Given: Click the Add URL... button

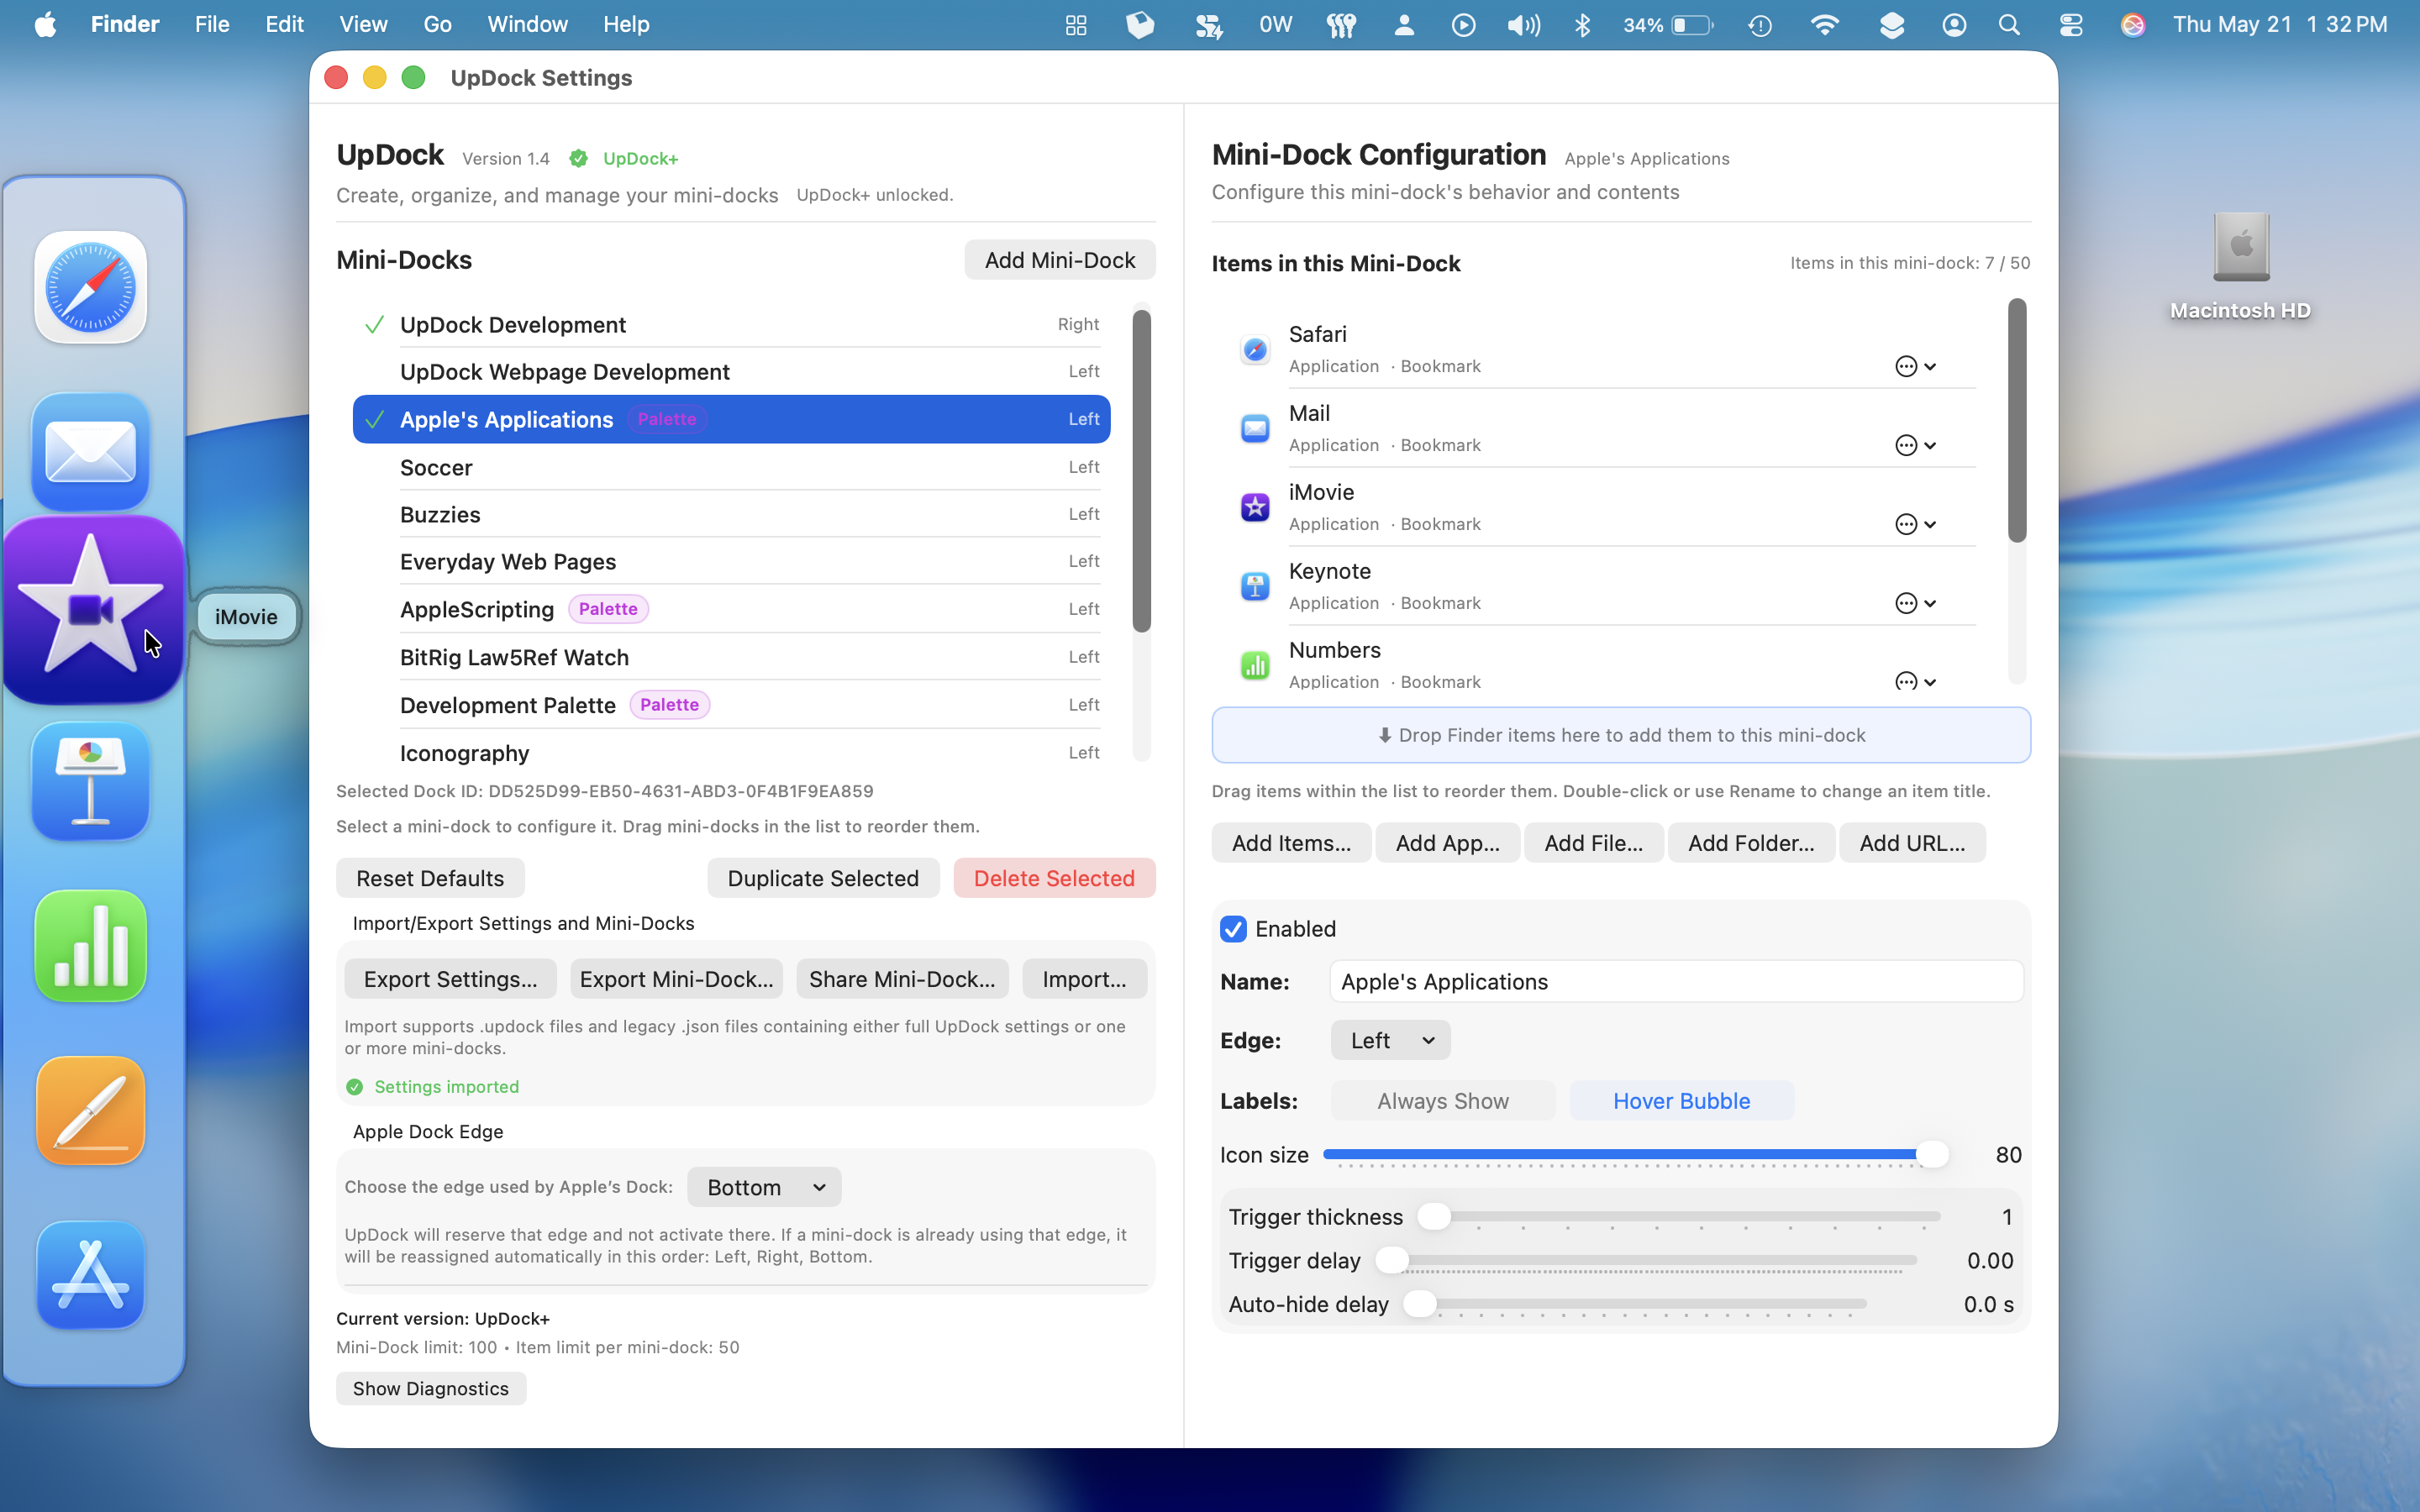Looking at the screenshot, I should point(1912,843).
